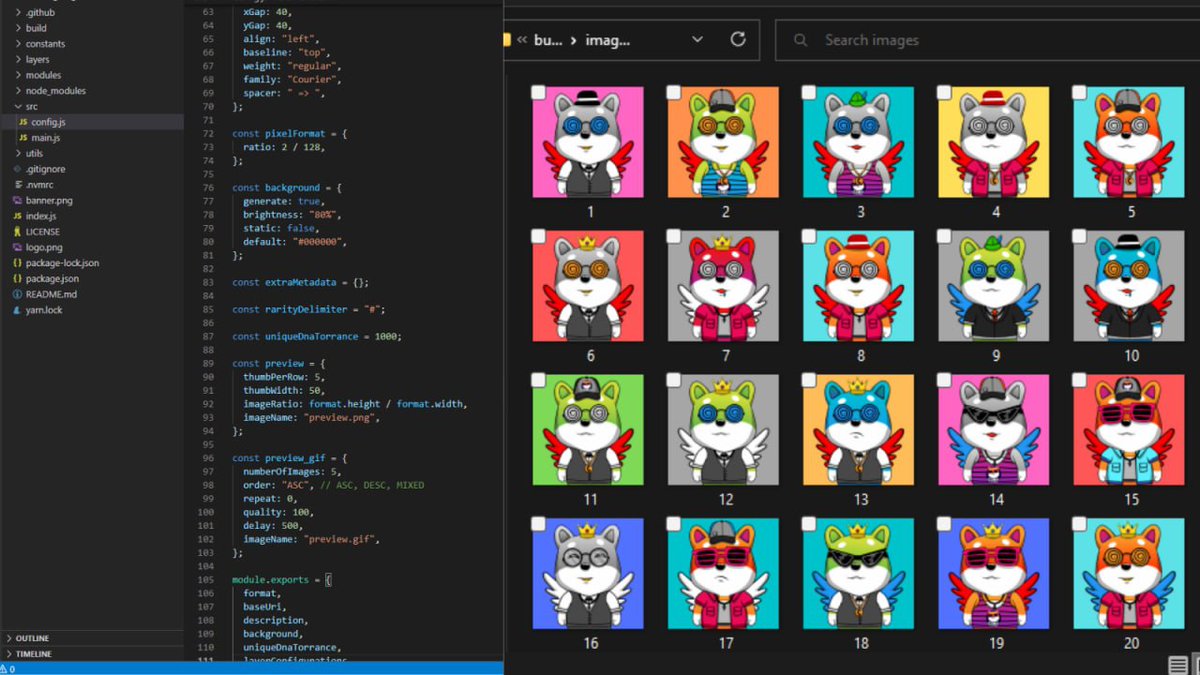The height and width of the screenshot is (675, 1200).
Task: Tick the checkbox on image 18
Action: pyautogui.click(x=809, y=524)
